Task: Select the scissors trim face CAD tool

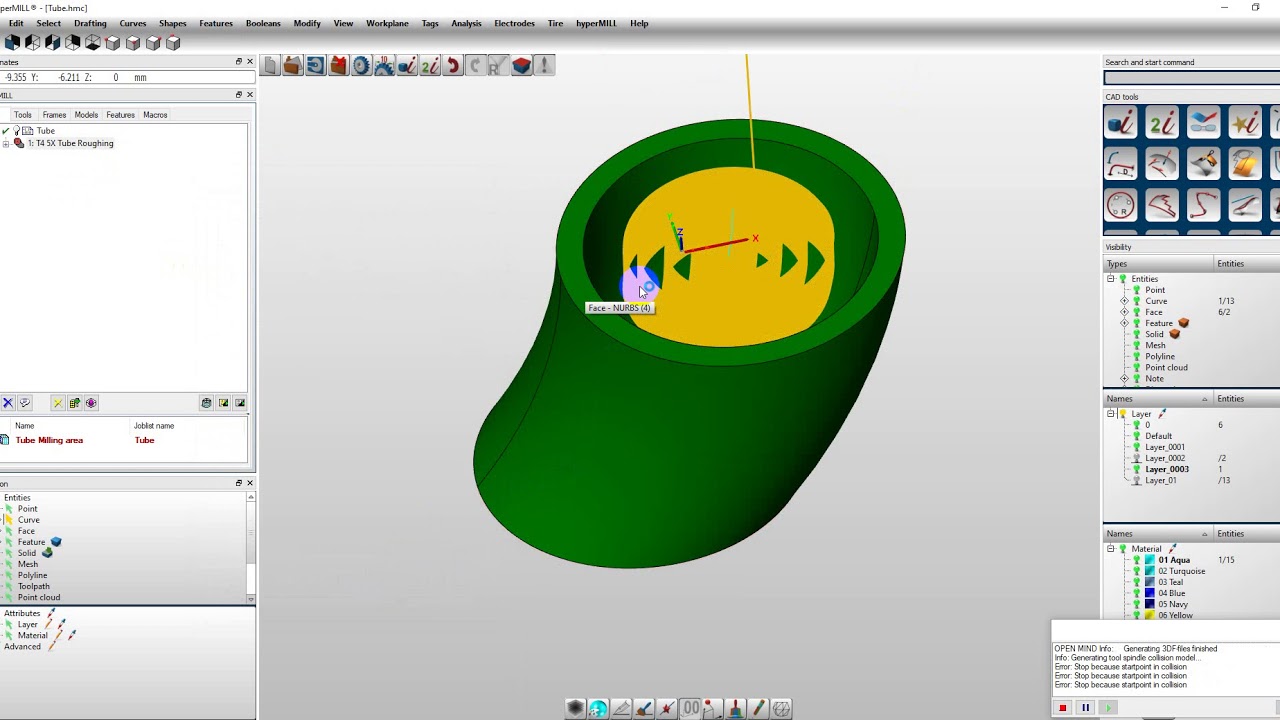Action: [1203, 164]
